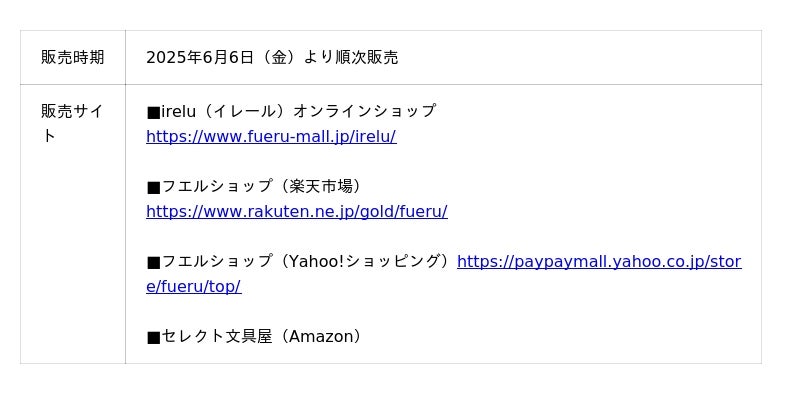The image size is (800, 394).
Task: Open the paypaymall.yahoo.co.jp store link
Action: pyautogui.click(x=599, y=262)
